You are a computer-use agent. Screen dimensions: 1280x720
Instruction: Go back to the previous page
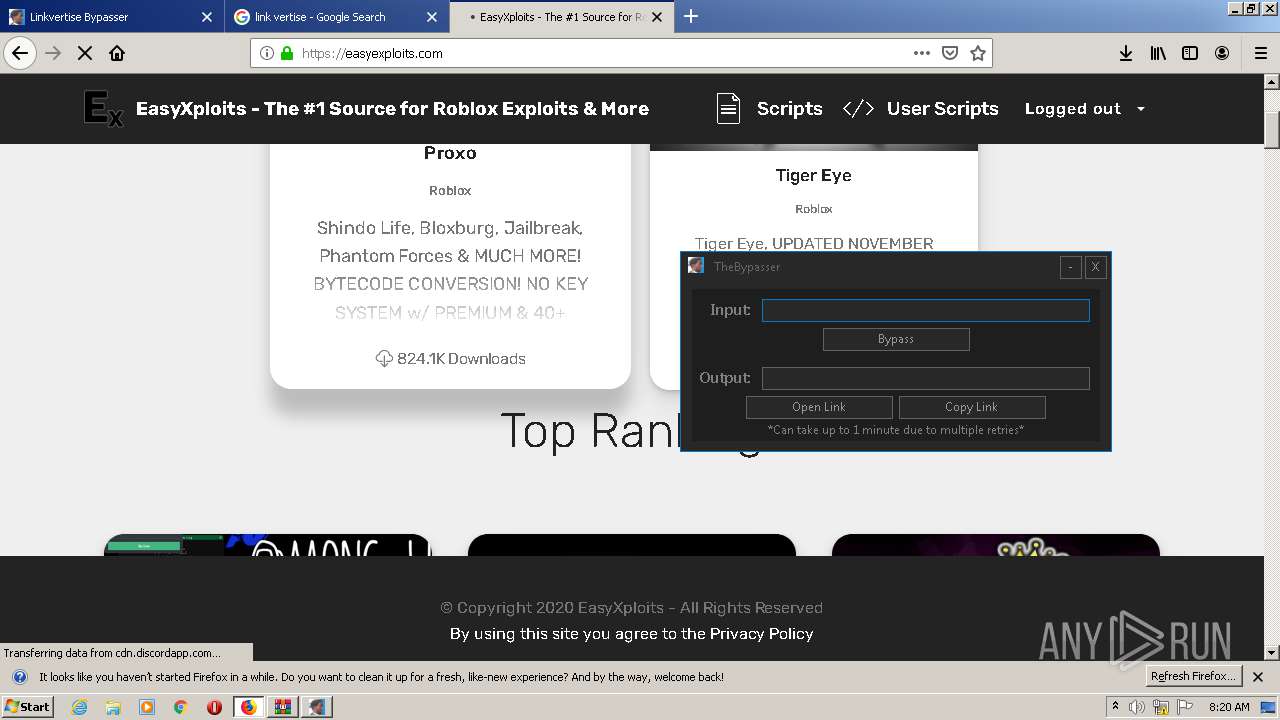pos(20,53)
